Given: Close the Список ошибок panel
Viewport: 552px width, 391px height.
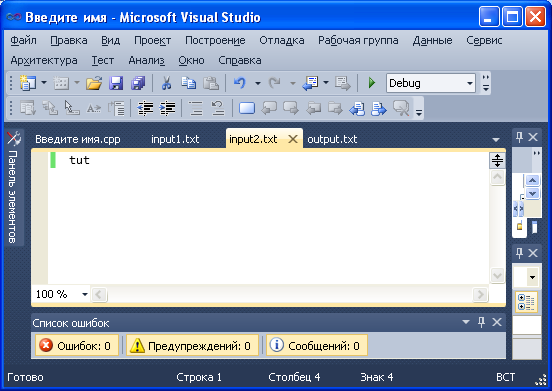Looking at the screenshot, I should pos(497,322).
